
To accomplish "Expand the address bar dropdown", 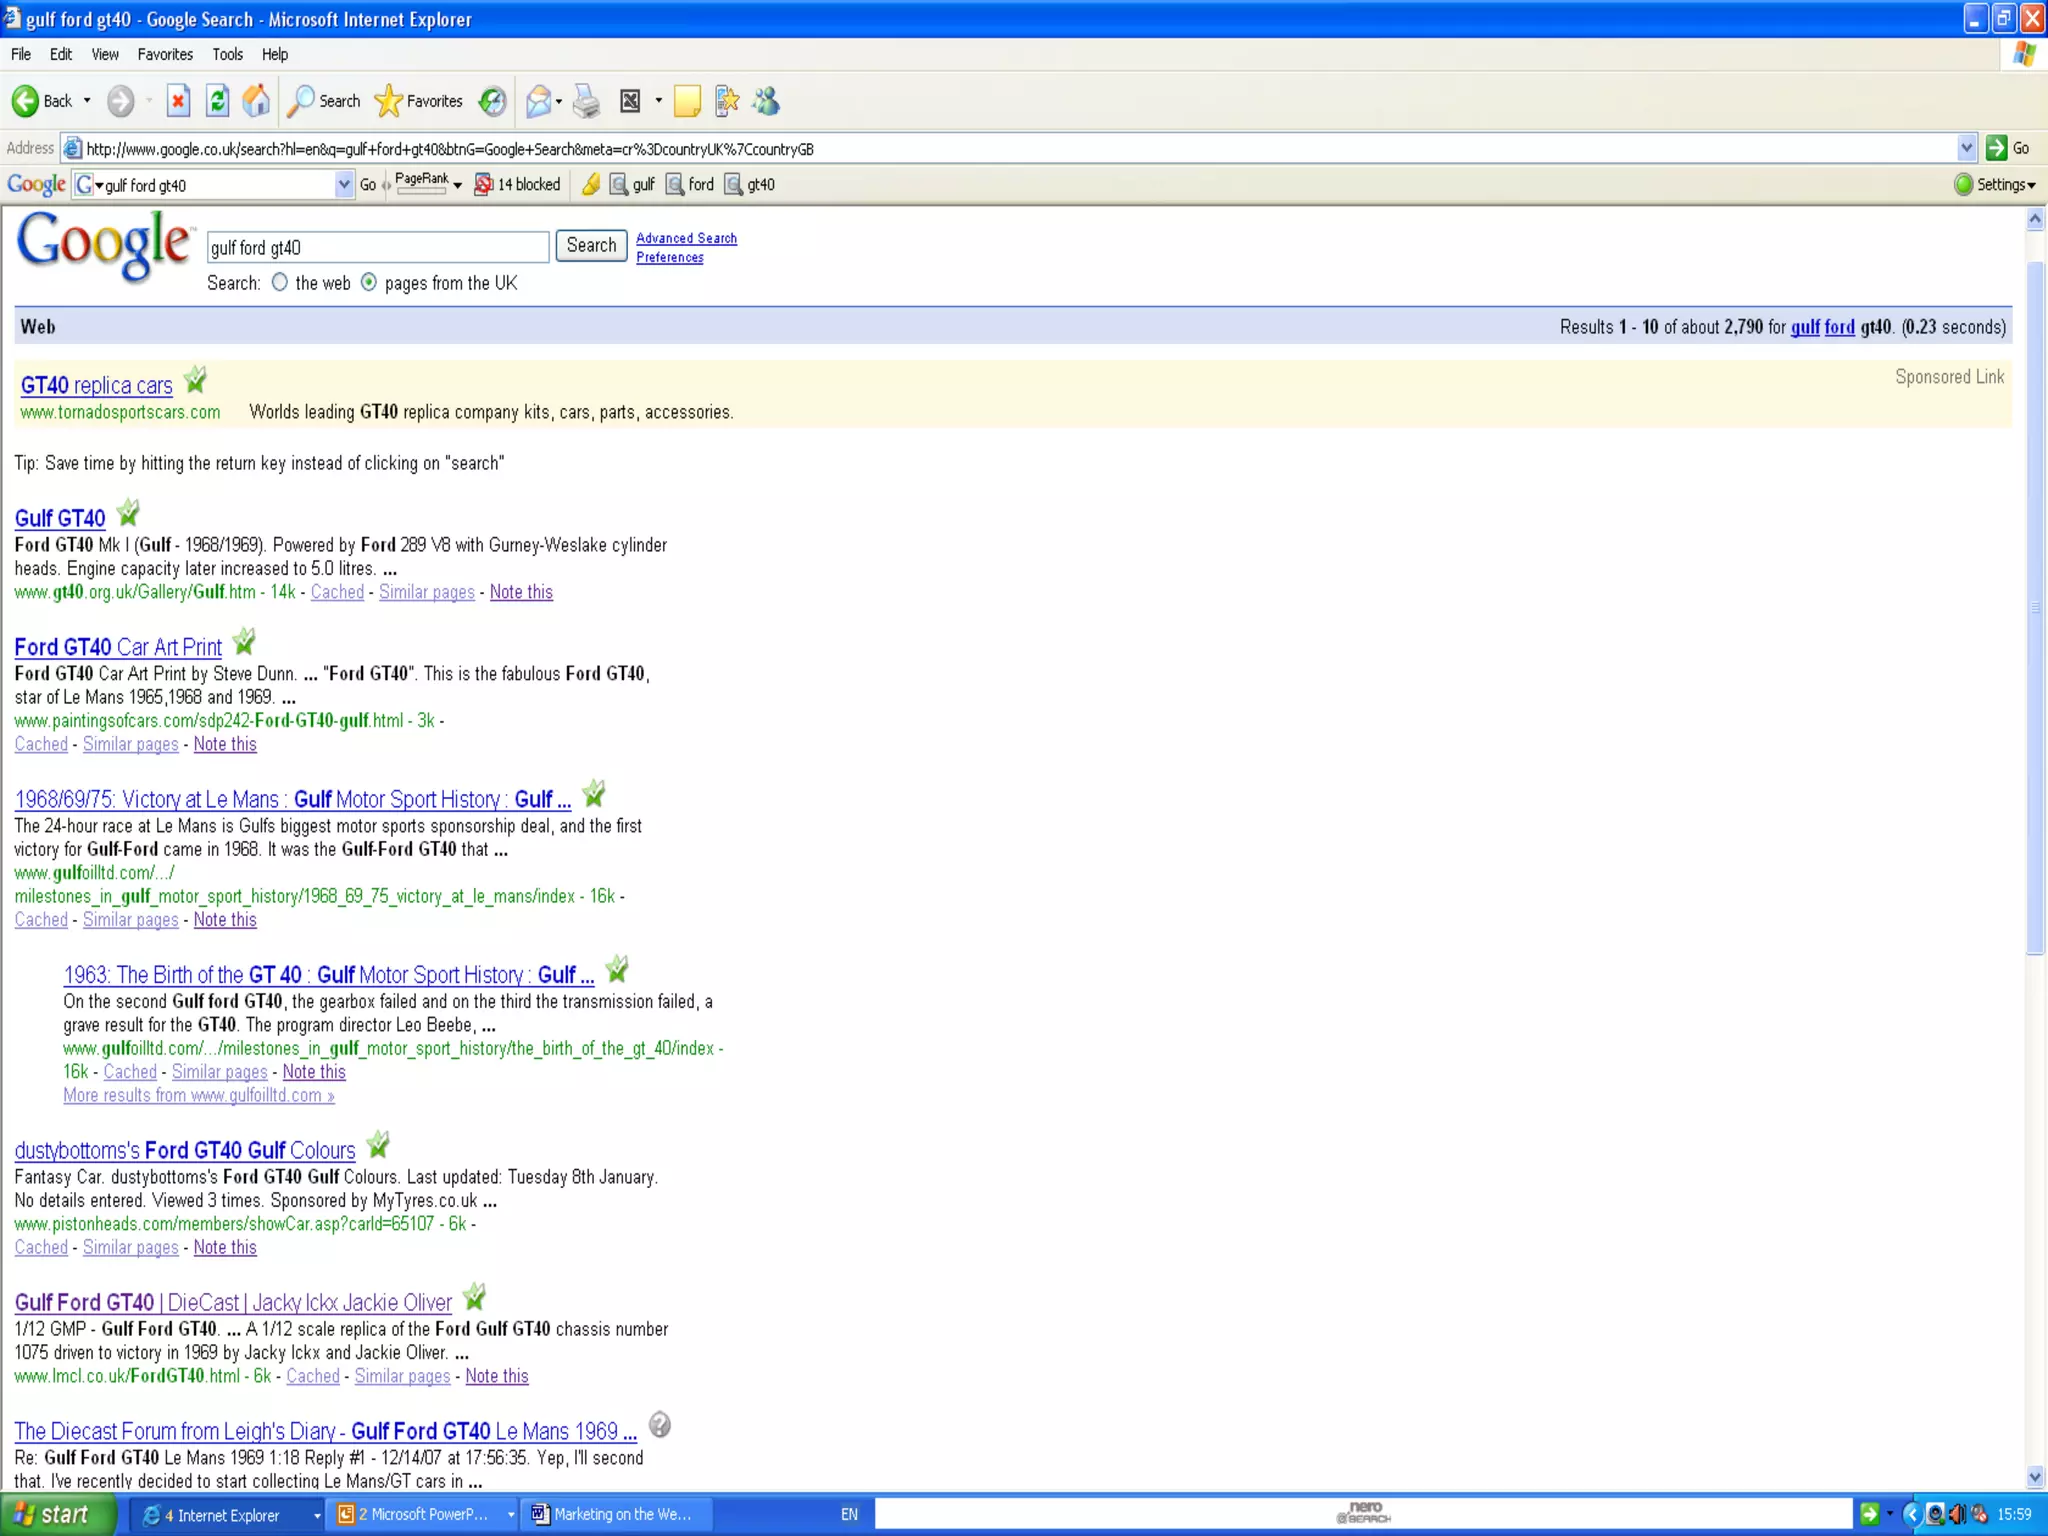I will click(x=1966, y=148).
